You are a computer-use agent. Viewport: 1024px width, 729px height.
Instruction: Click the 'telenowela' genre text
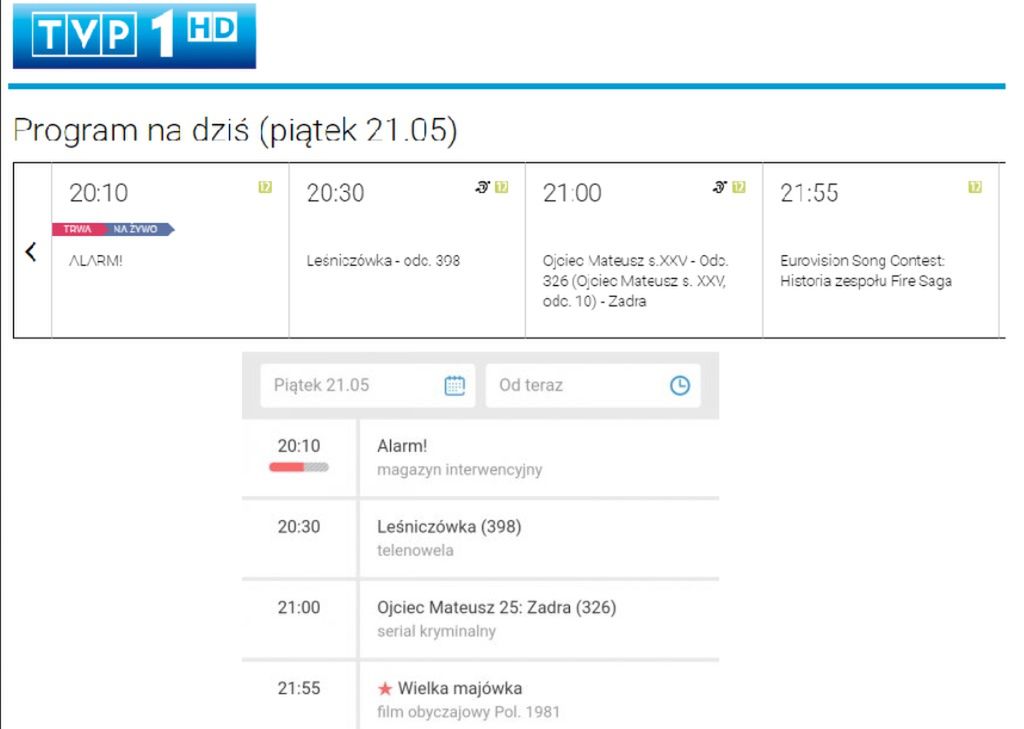(x=415, y=551)
